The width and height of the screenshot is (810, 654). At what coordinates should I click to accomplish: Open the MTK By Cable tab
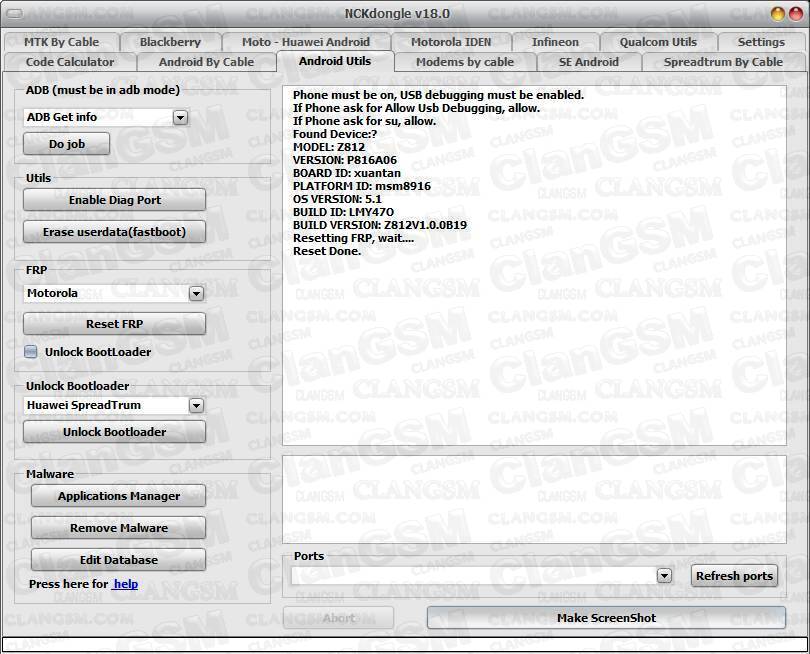(61, 42)
